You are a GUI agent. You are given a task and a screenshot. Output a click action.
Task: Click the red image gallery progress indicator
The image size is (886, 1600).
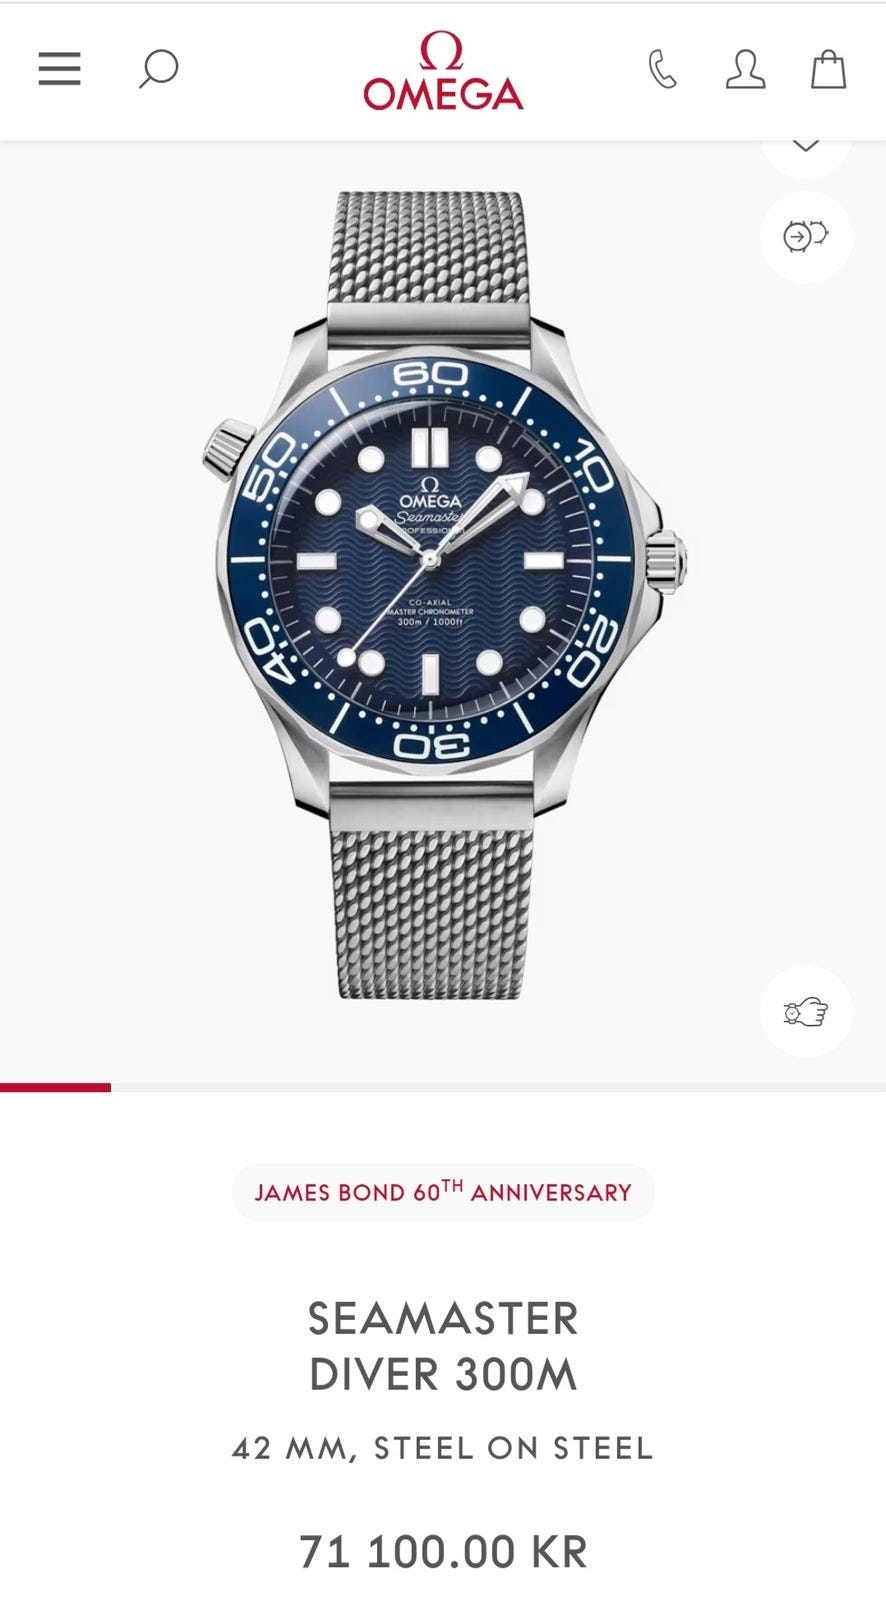pyautogui.click(x=55, y=1087)
